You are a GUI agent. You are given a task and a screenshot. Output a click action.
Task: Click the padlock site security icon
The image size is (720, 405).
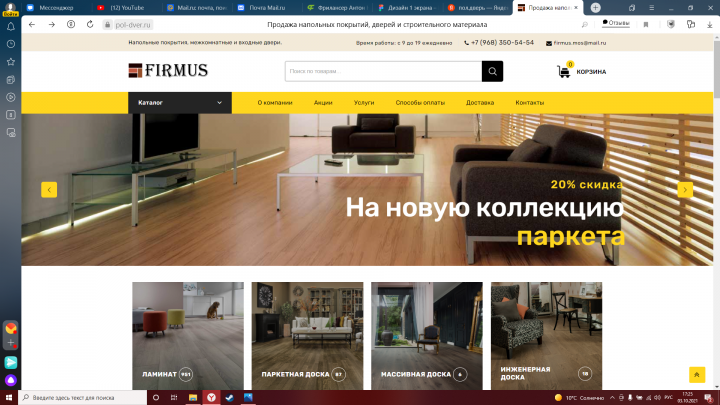coord(107,25)
